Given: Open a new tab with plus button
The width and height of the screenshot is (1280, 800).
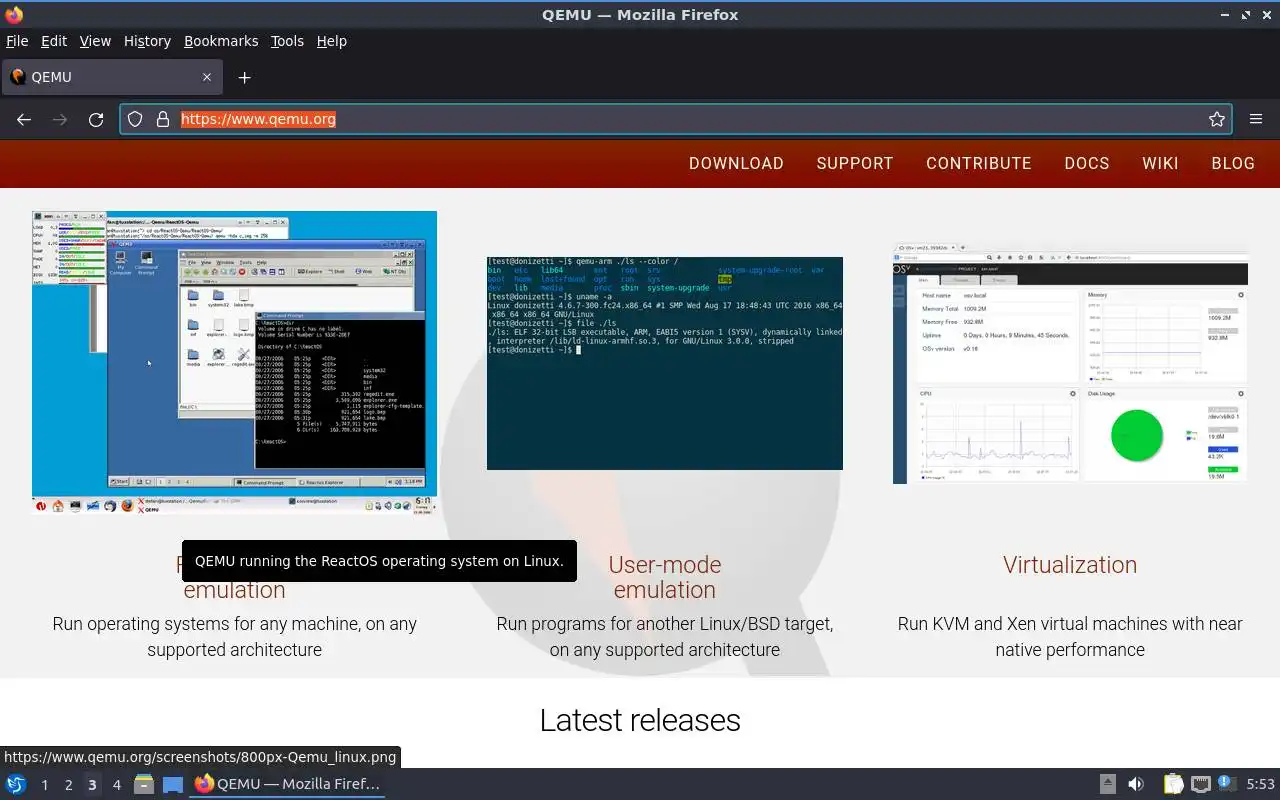Looking at the screenshot, I should [x=244, y=77].
